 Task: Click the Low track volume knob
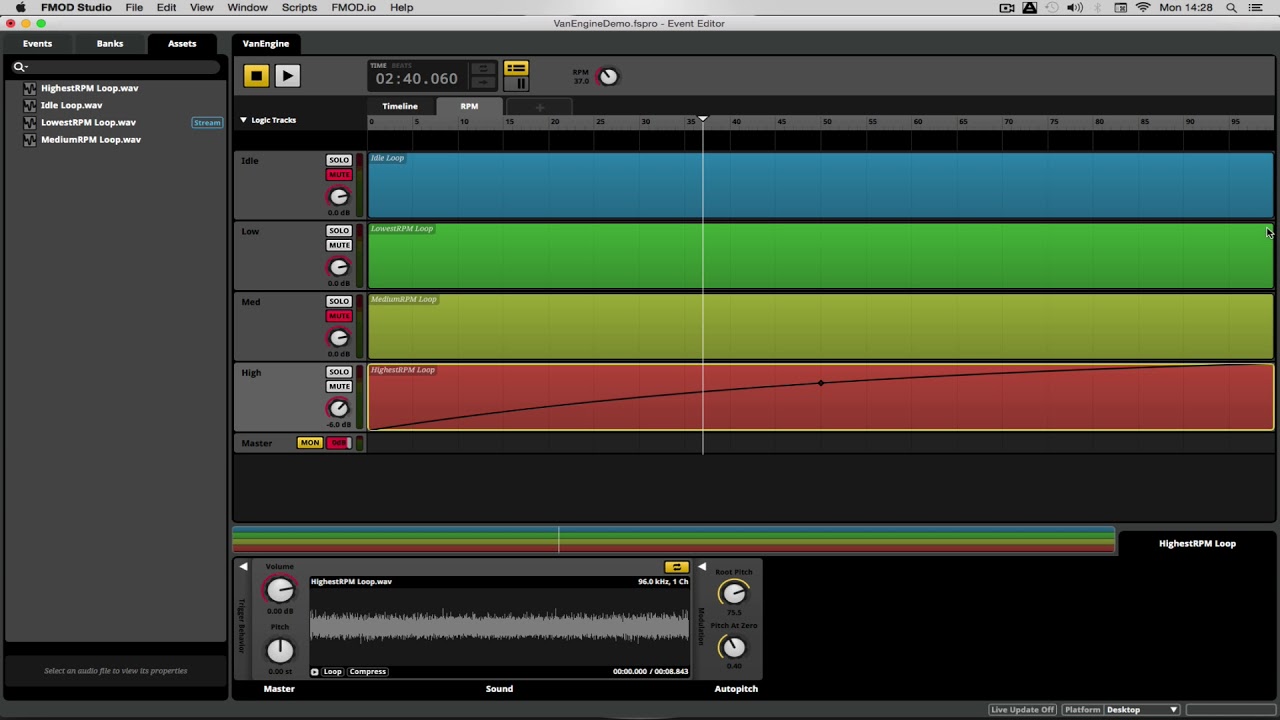coord(339,267)
